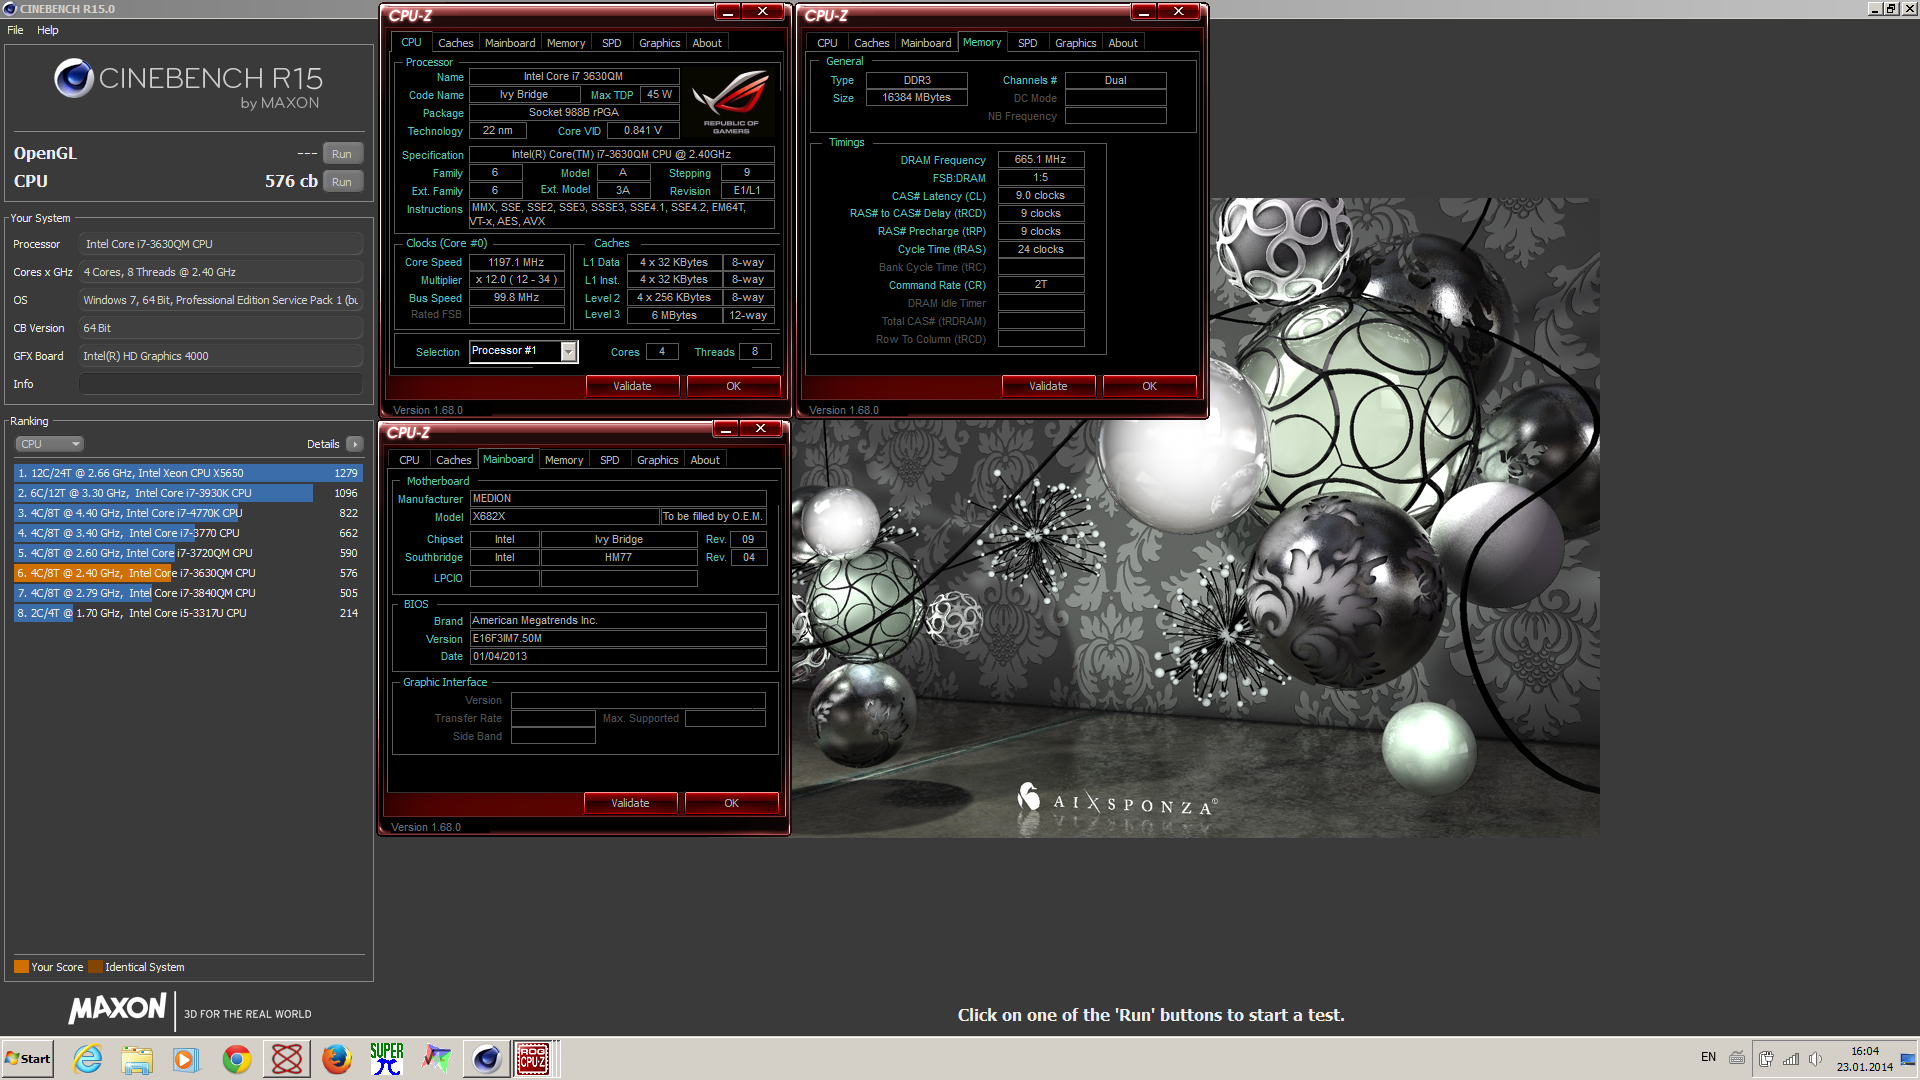1920x1080 pixels.
Task: Launch Super PI from the taskbar
Action: [x=387, y=1059]
